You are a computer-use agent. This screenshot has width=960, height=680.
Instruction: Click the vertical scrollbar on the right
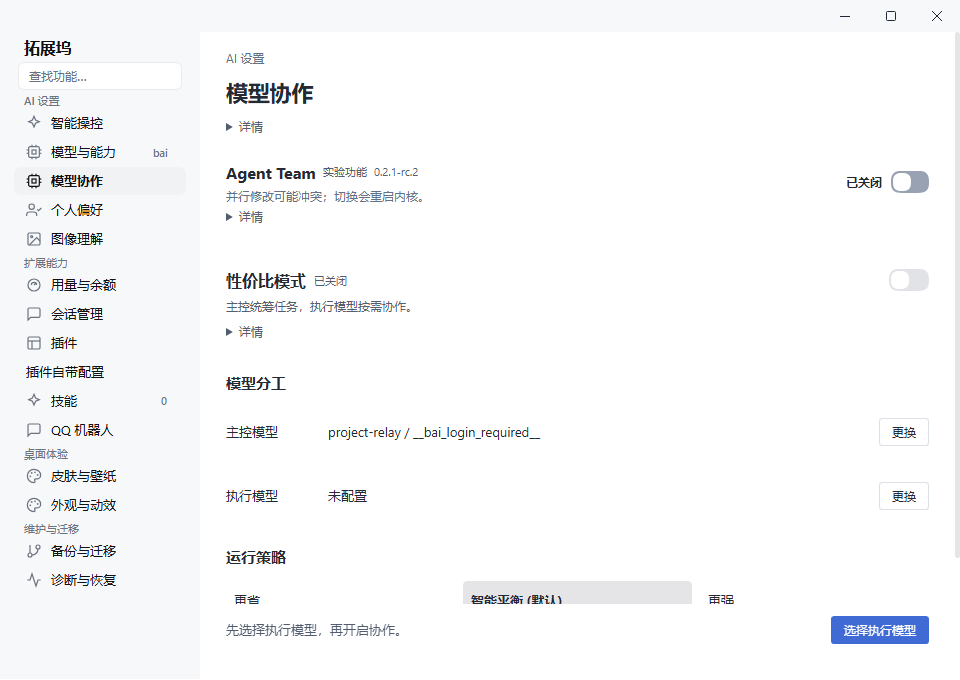957,294
